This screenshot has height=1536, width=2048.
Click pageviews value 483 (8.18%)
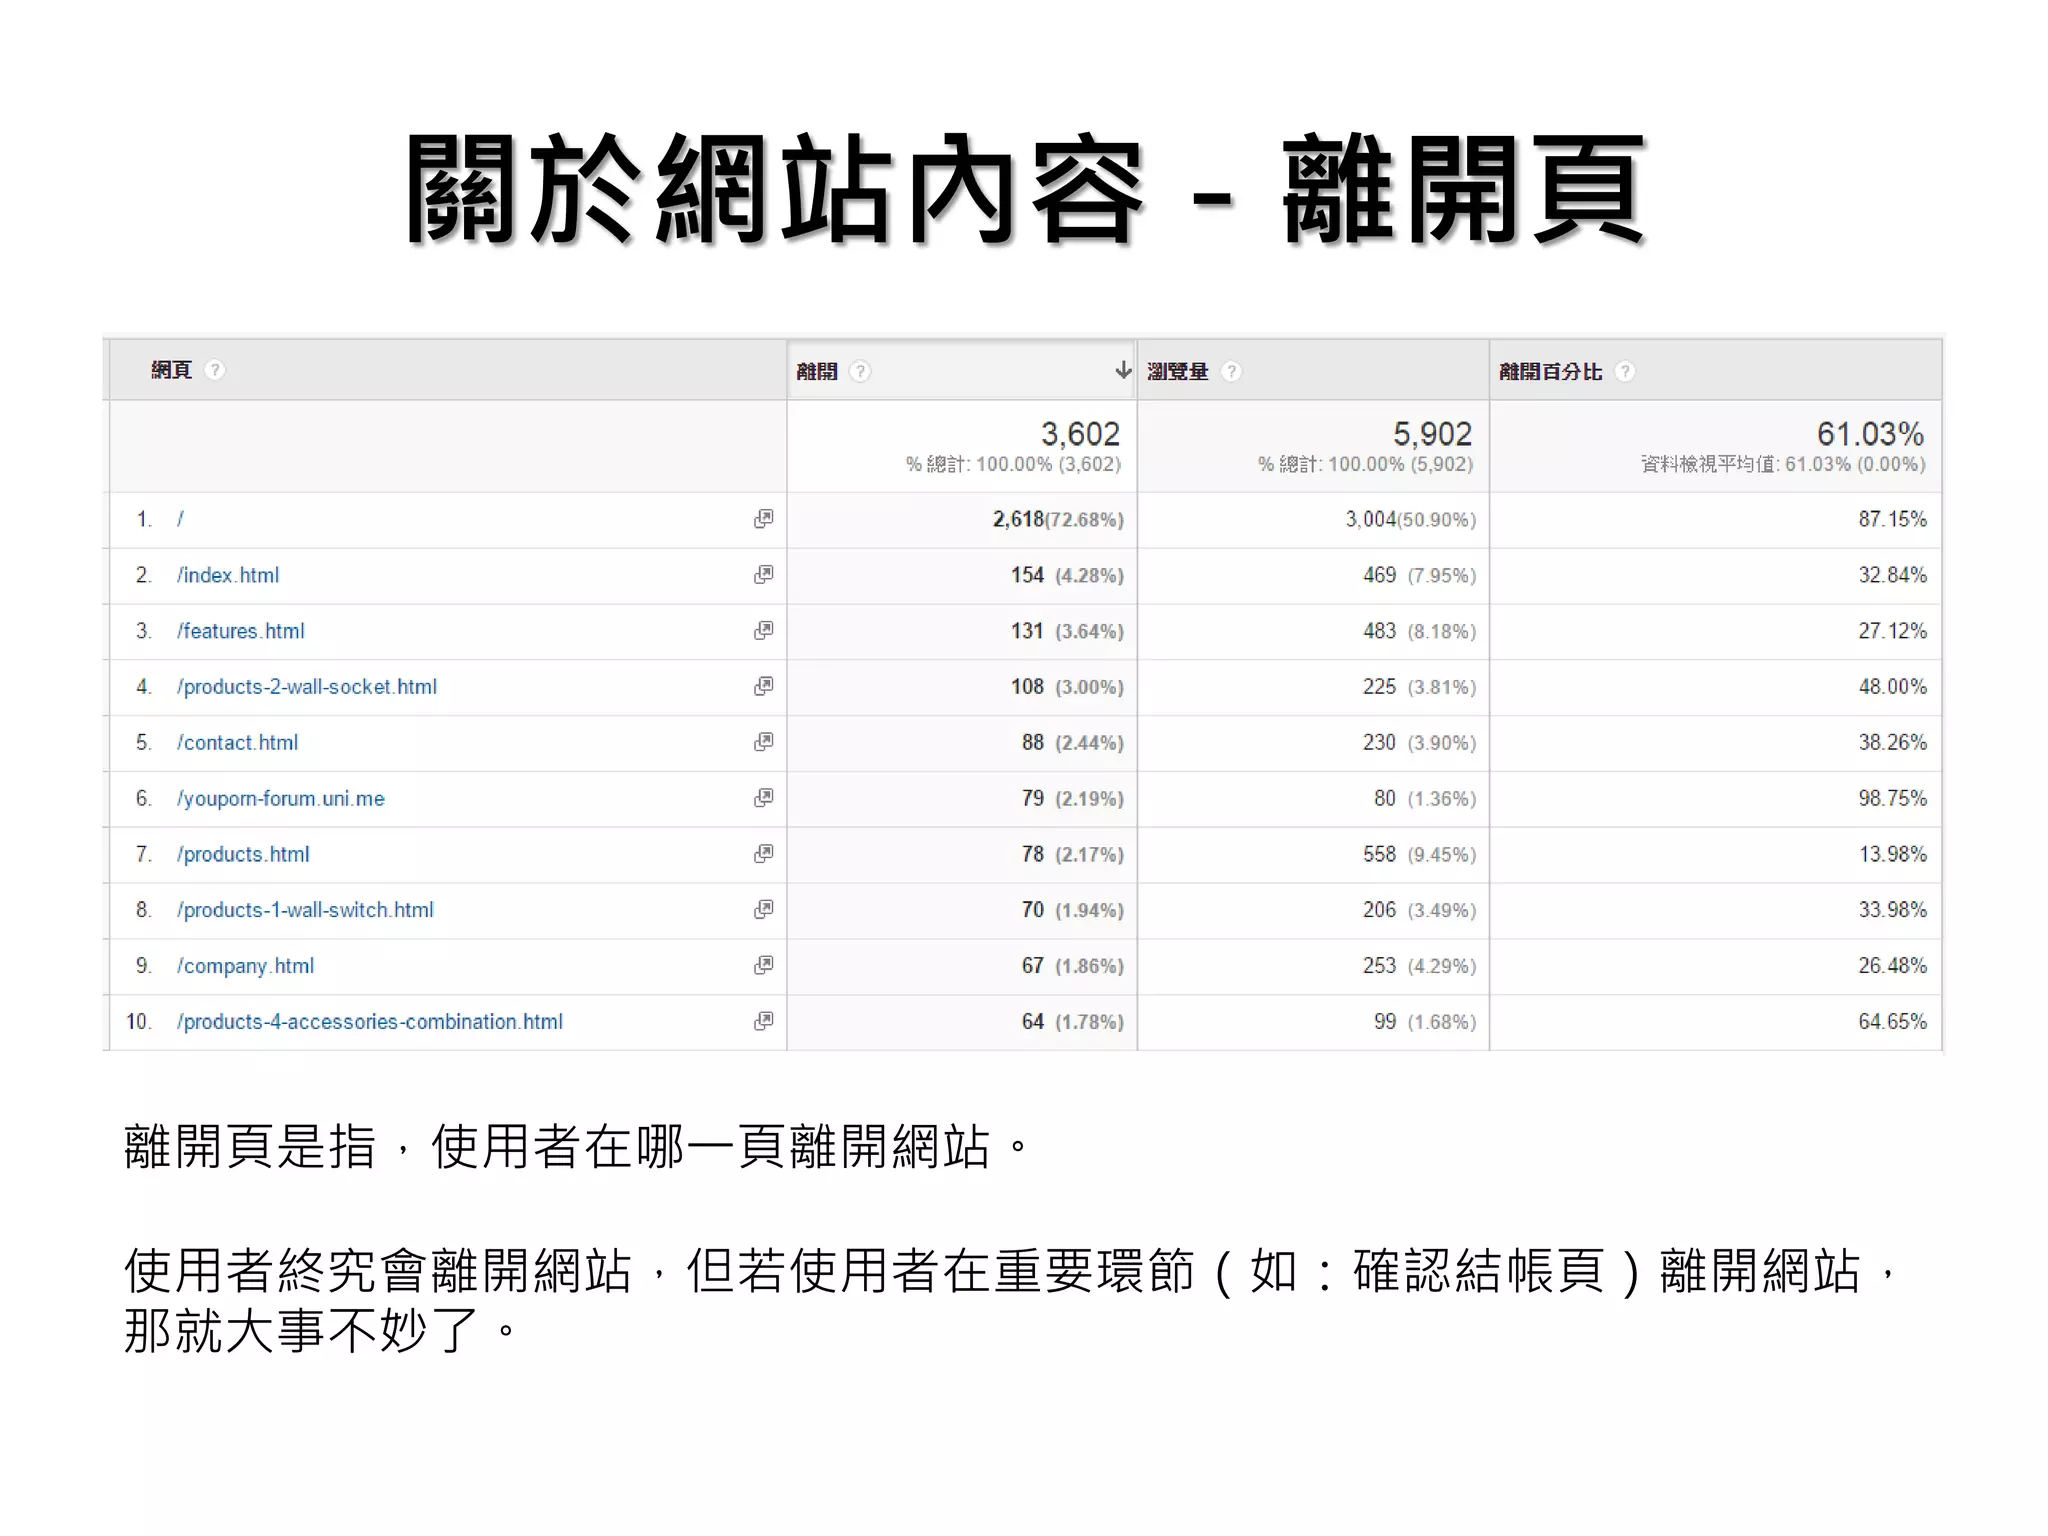[x=1419, y=631]
